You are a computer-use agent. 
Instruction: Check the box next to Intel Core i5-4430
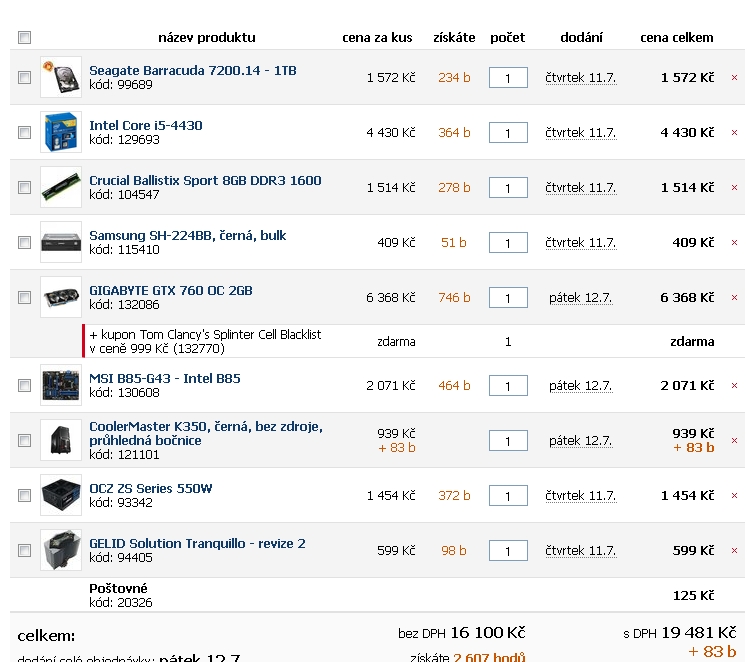point(25,132)
